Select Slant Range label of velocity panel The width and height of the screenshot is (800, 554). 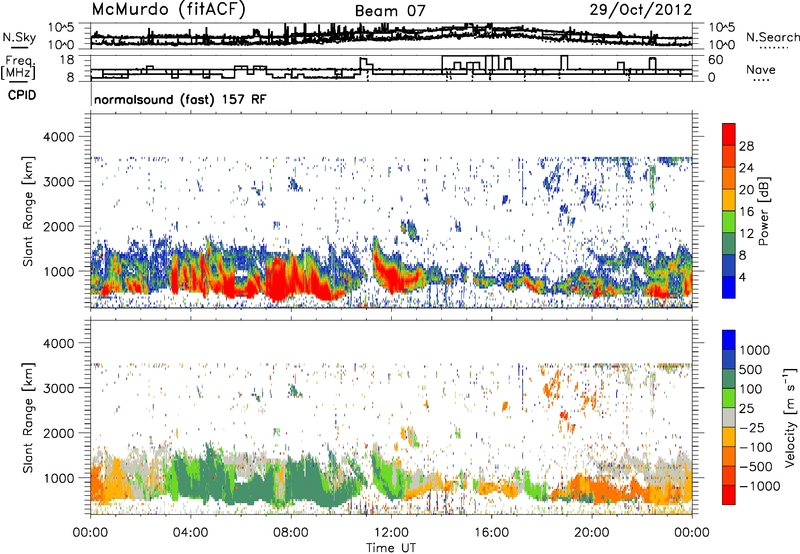pos(28,418)
